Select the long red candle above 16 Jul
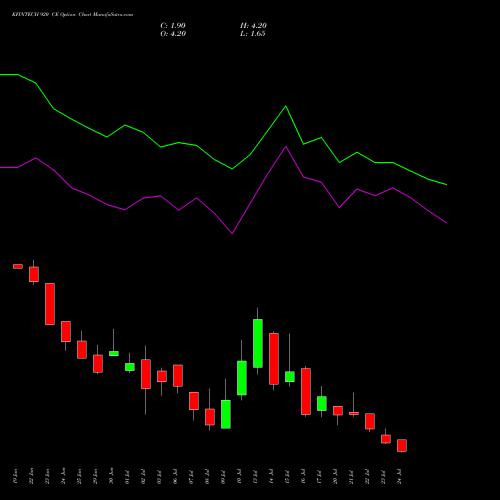The width and height of the screenshot is (500, 500). (x=306, y=391)
